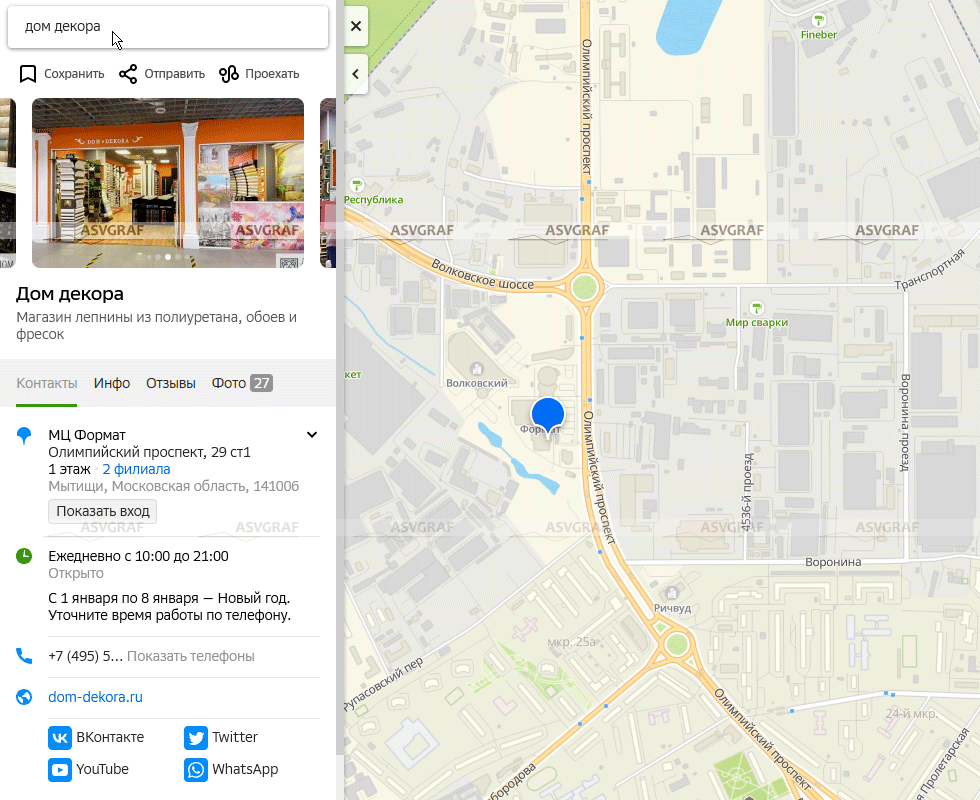Click the search field with 'дом декора'
Image resolution: width=980 pixels, height=800 pixels.
pos(168,27)
